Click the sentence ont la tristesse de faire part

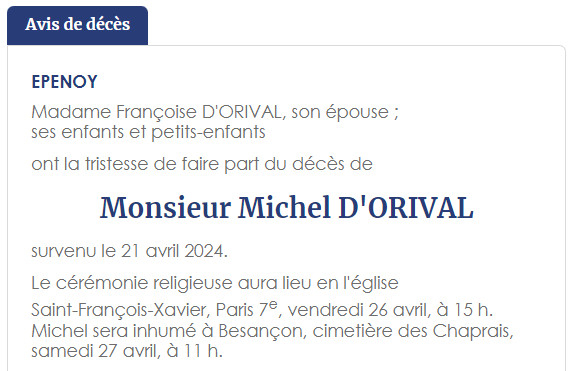tap(202, 164)
